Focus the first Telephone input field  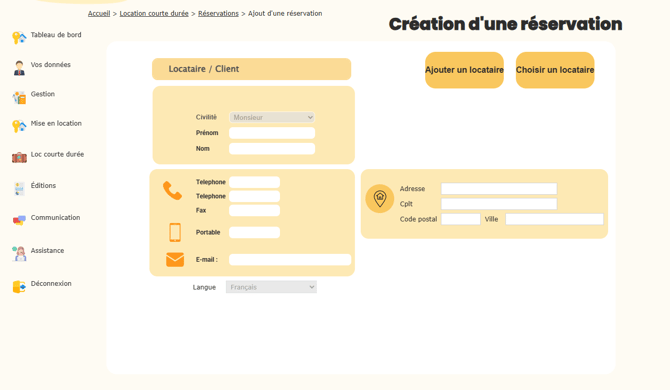[x=255, y=182]
